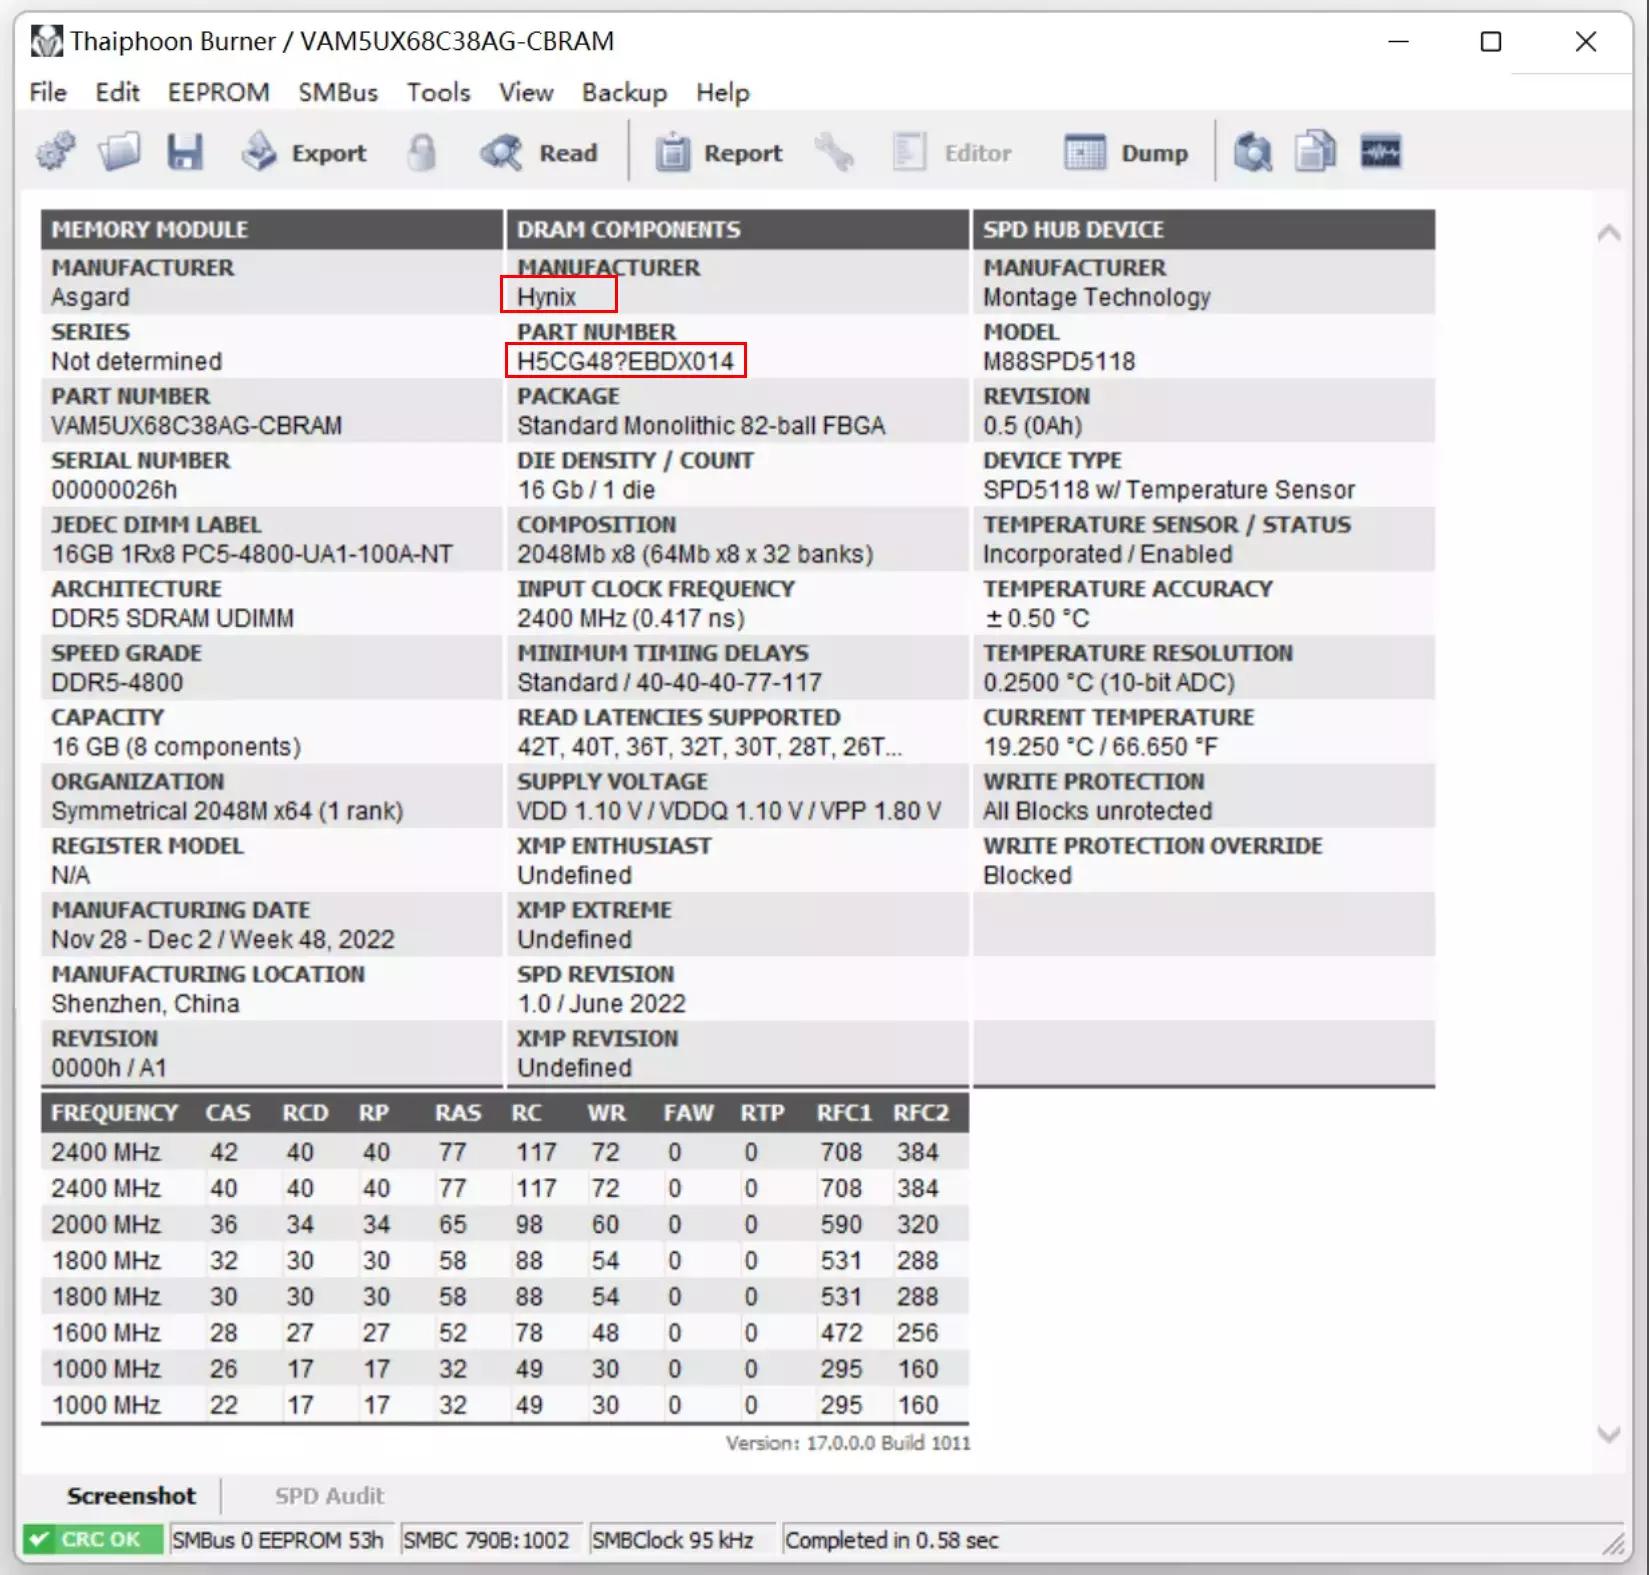
Task: Open the EEPROM menu
Action: coord(219,93)
